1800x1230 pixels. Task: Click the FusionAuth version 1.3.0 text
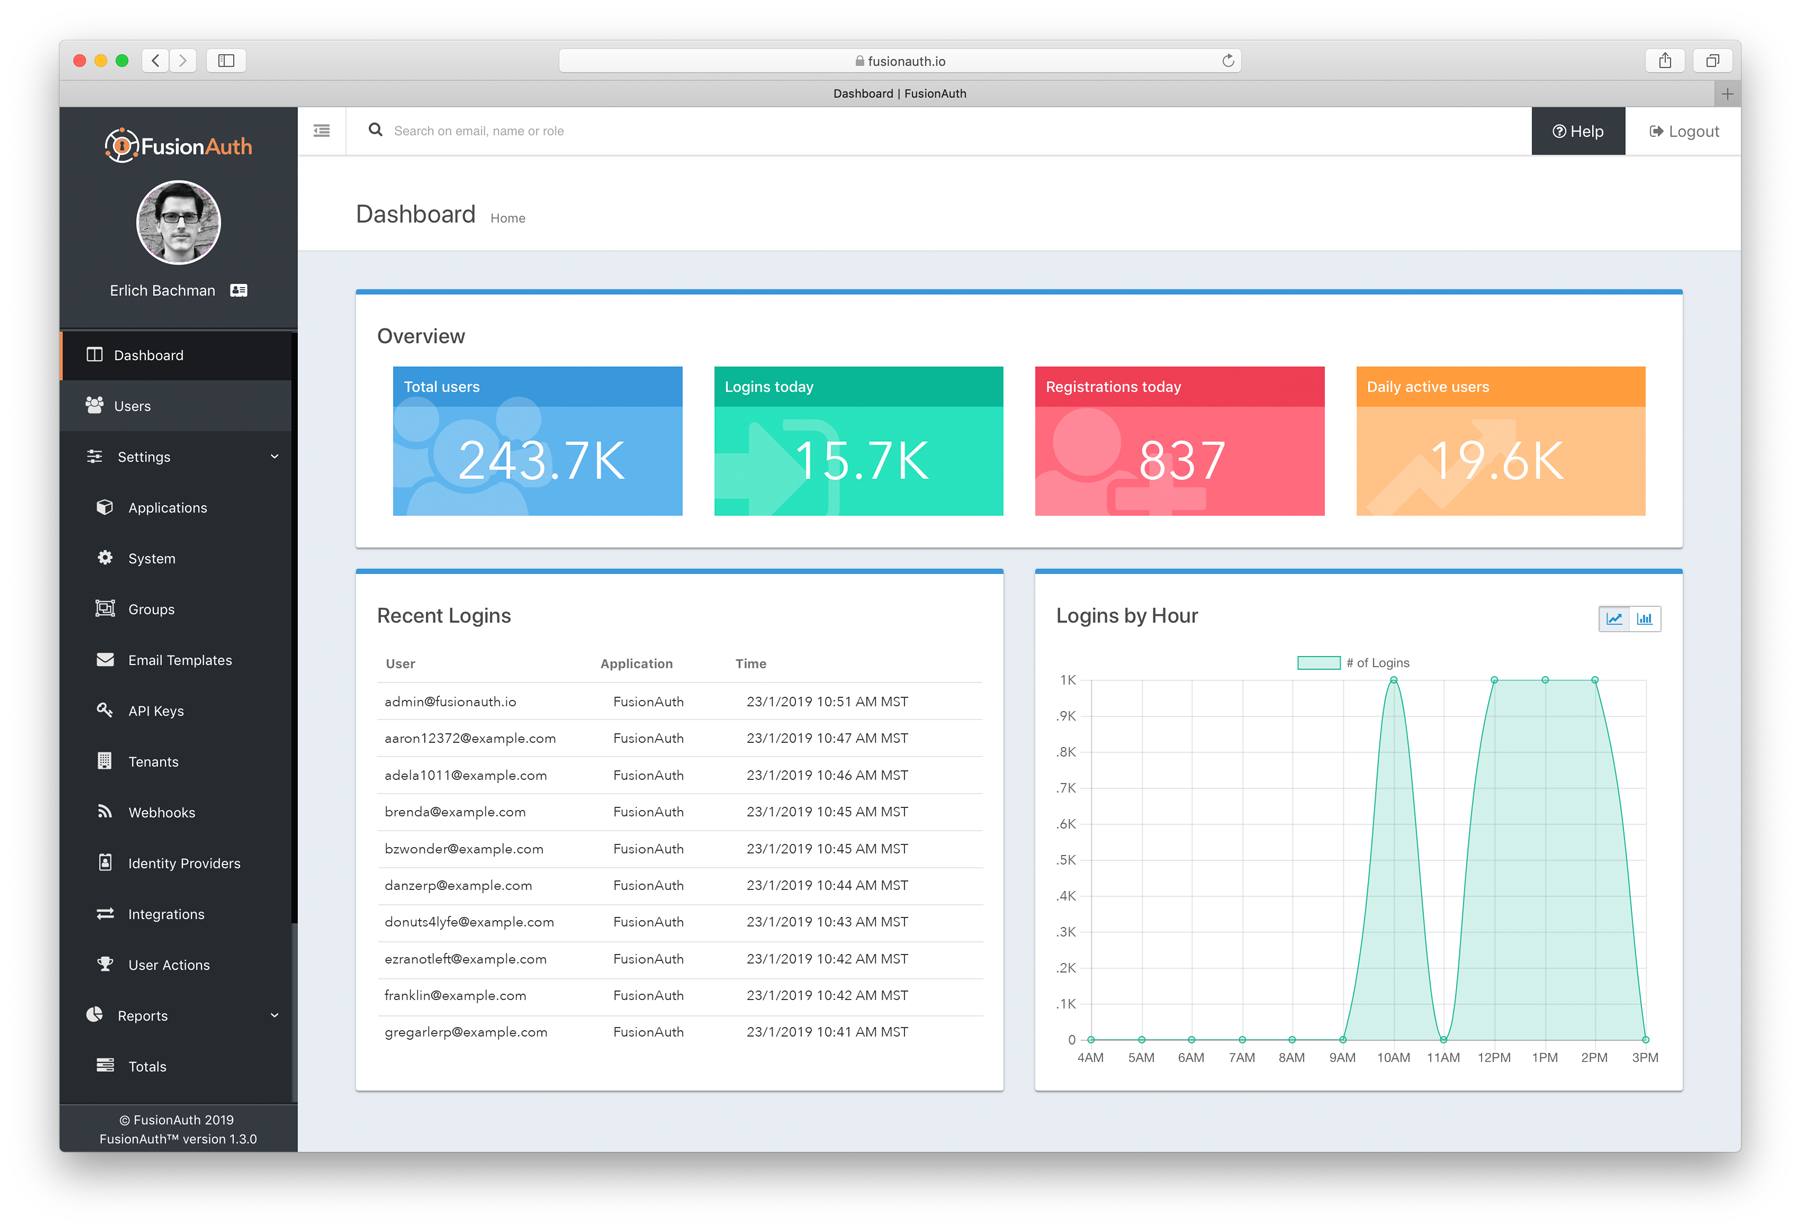pyautogui.click(x=178, y=1139)
